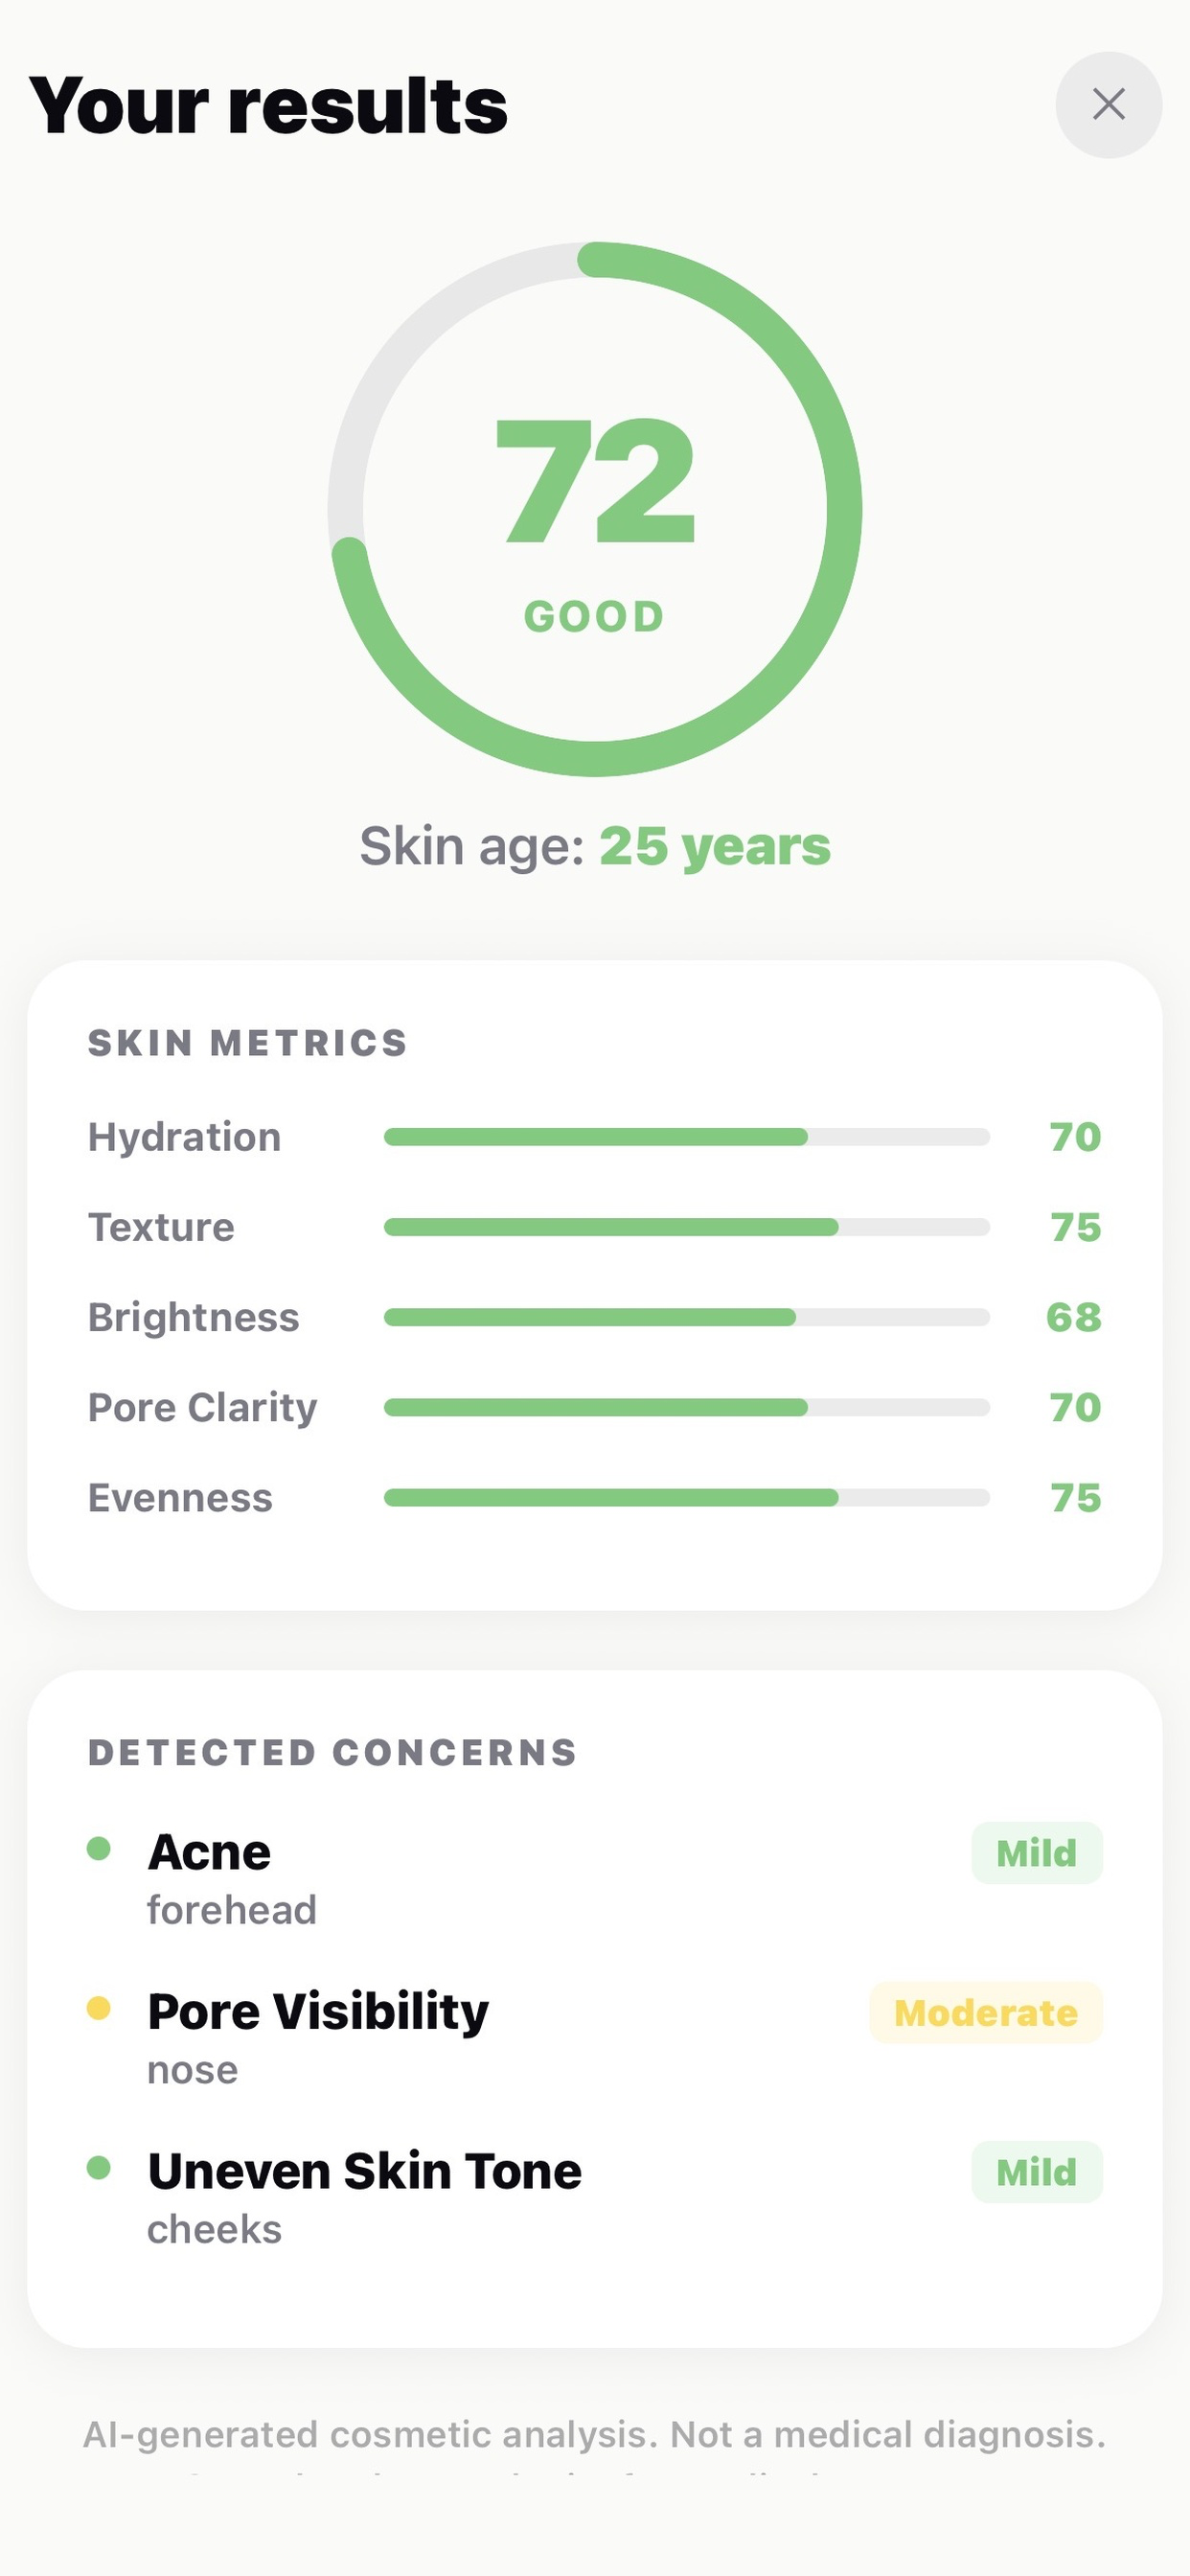Tap the skin age 25 years text

tap(715, 846)
